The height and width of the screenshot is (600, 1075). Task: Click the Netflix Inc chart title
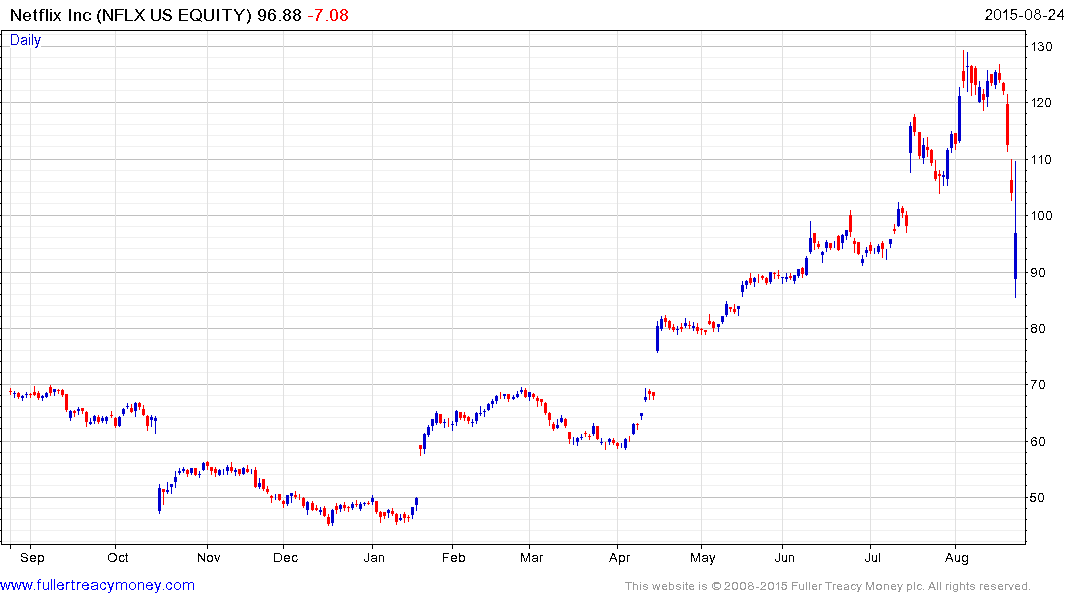point(131,15)
